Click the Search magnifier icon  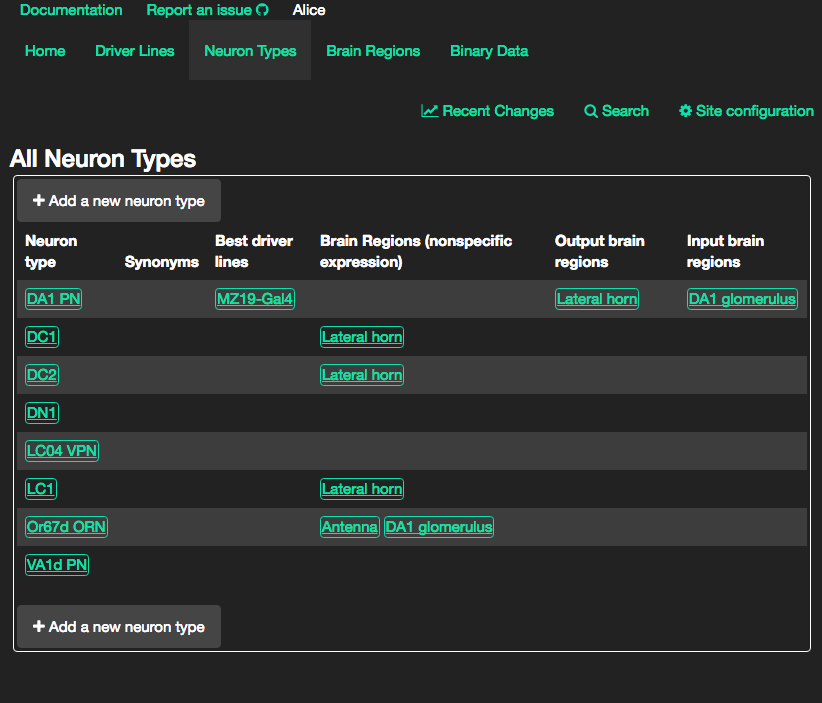pyautogui.click(x=591, y=111)
